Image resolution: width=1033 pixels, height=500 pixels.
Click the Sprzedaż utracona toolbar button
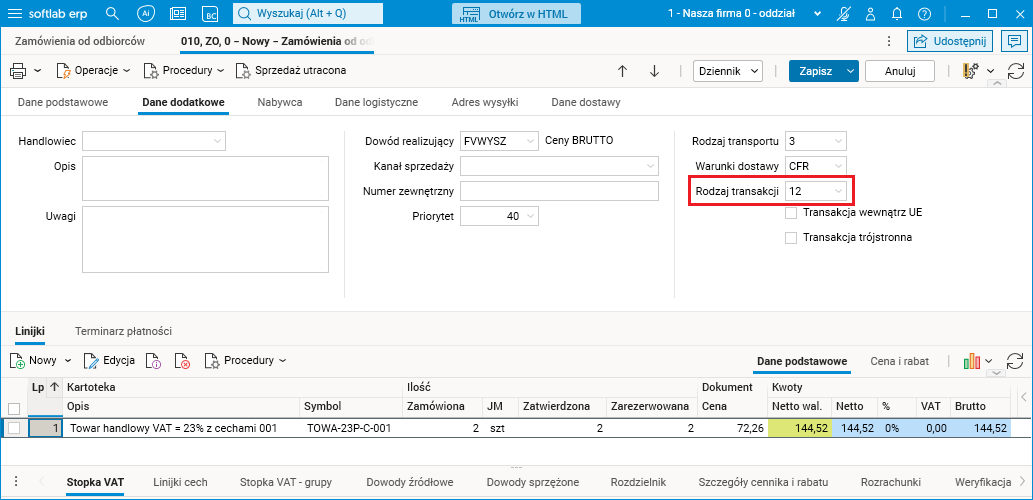pos(291,71)
